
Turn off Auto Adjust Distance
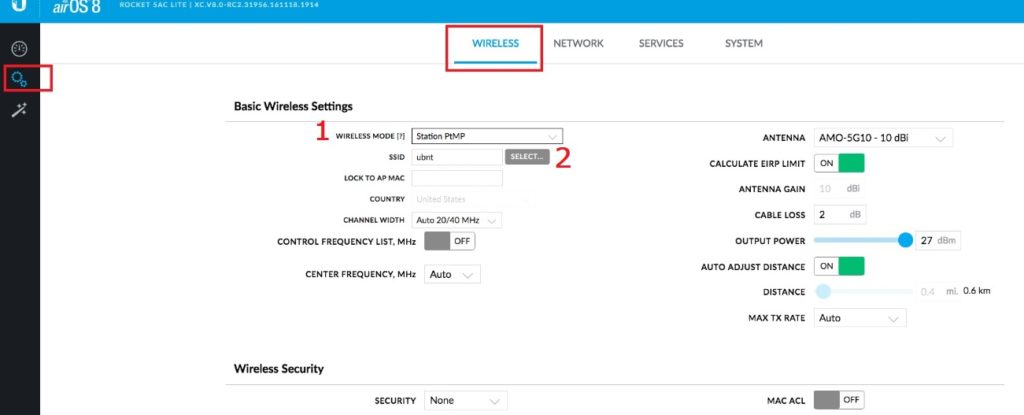838,267
